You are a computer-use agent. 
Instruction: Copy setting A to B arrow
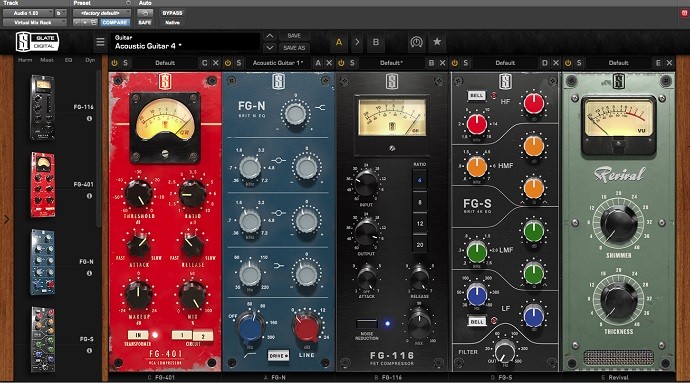pos(357,42)
